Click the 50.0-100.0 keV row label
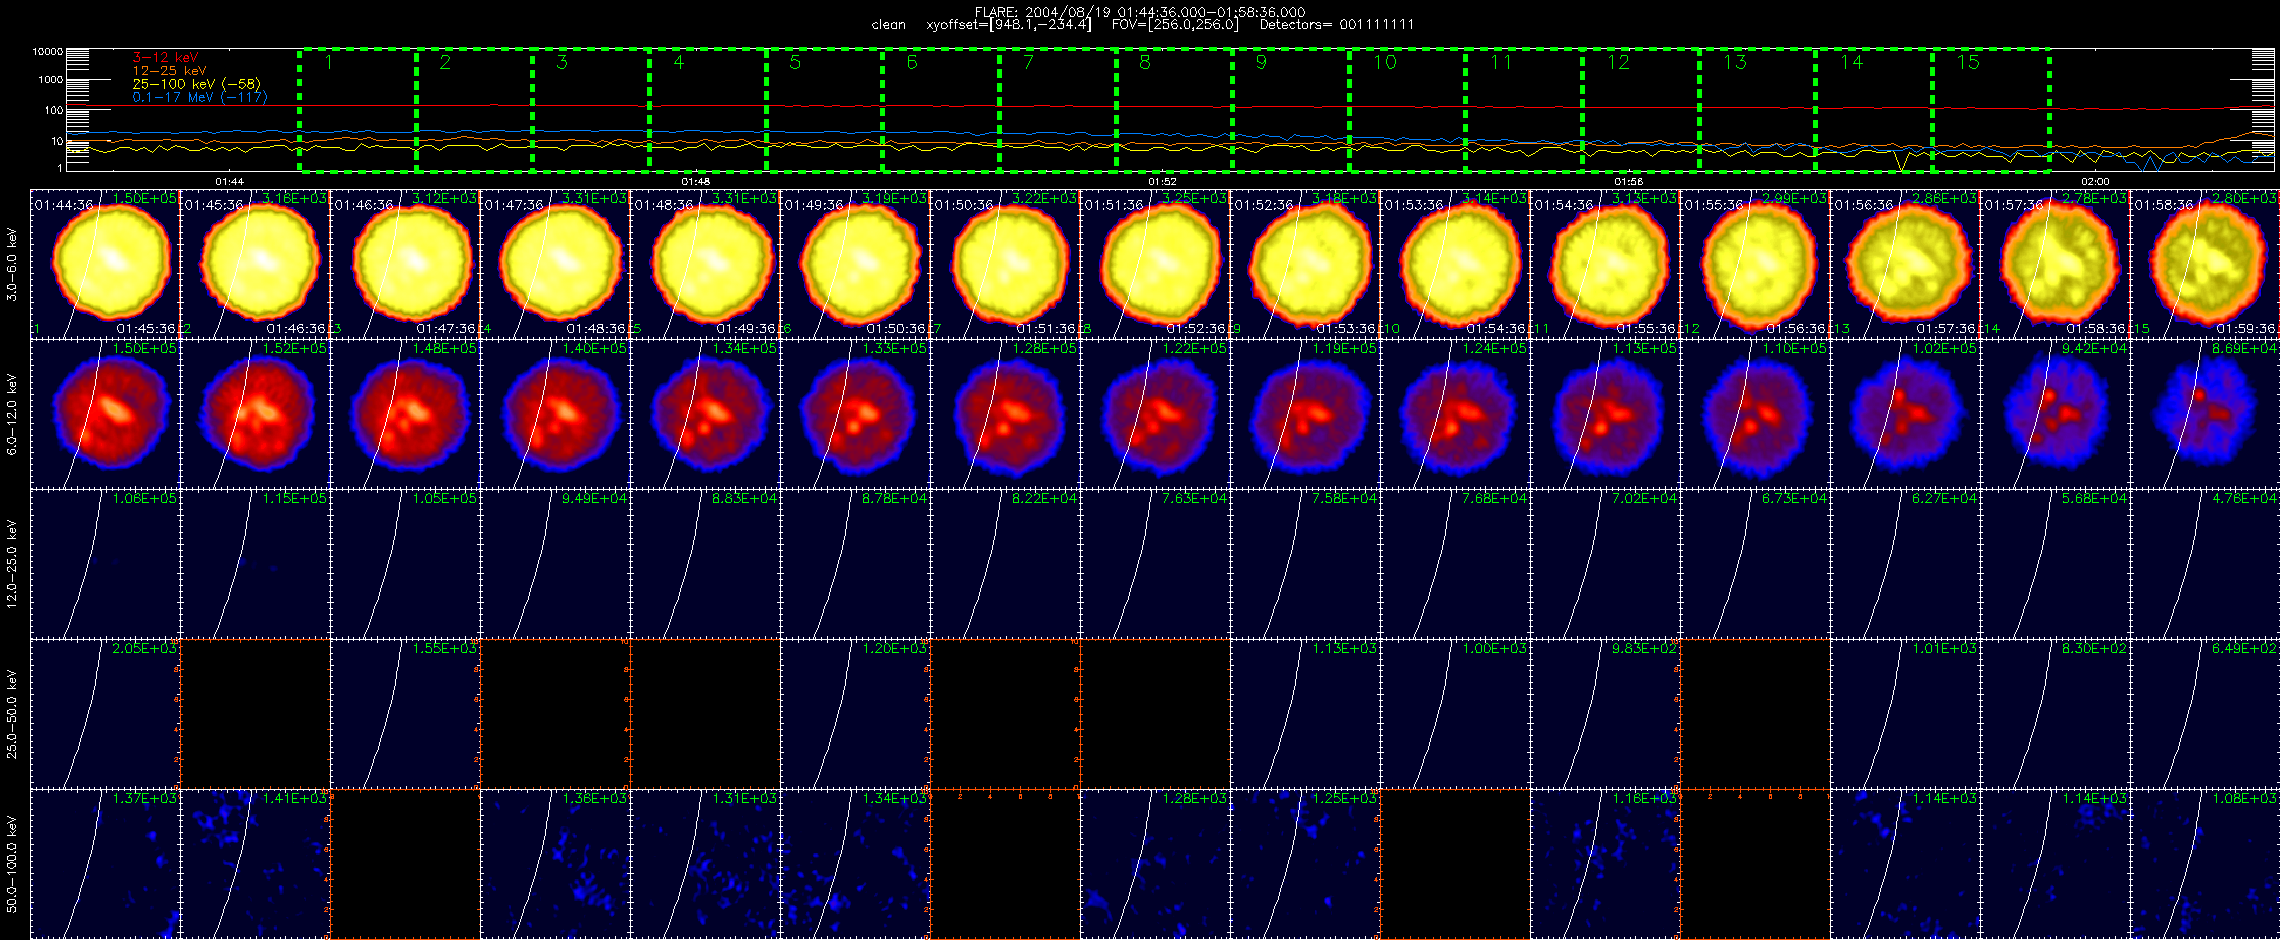 [x=12, y=865]
